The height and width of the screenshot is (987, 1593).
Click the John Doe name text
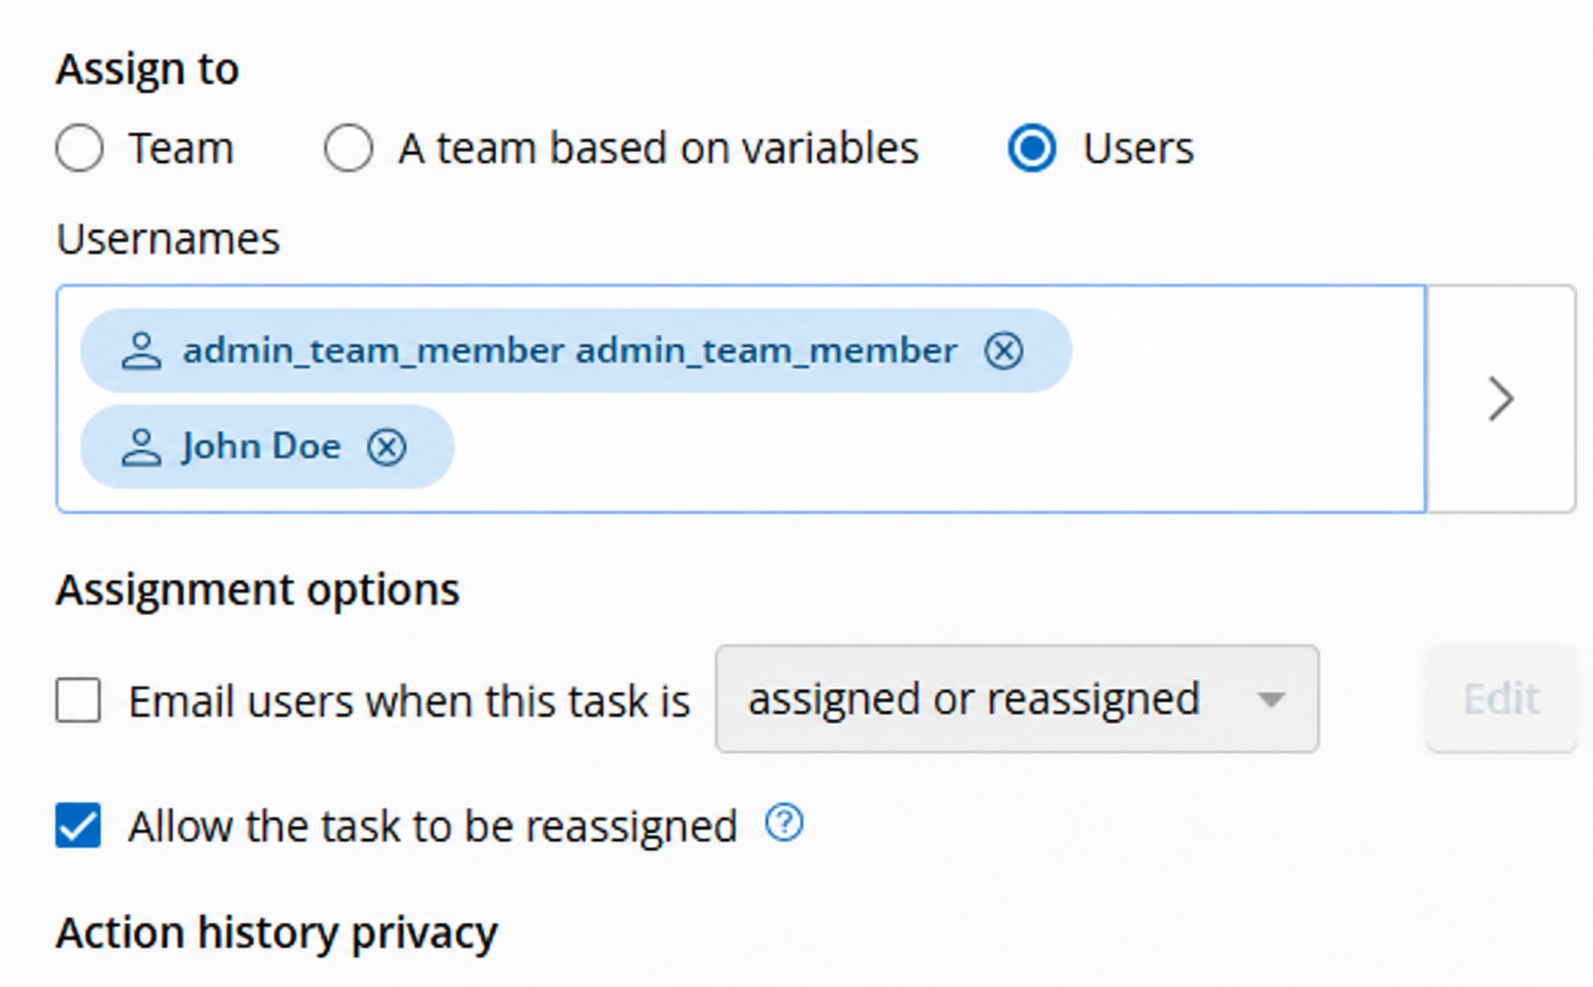coord(261,446)
